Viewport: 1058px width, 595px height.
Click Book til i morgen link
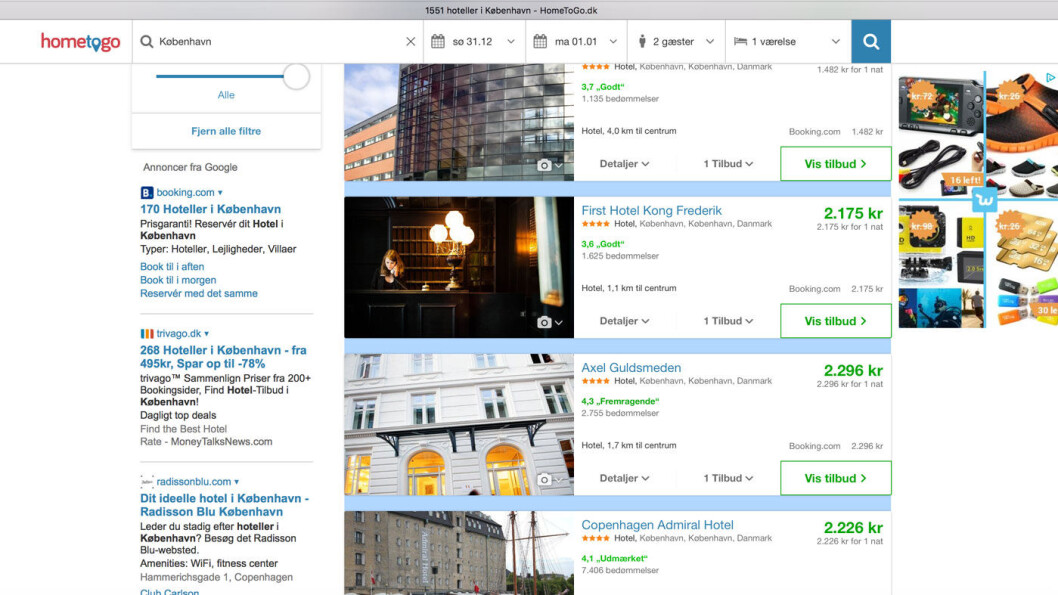[x=178, y=280]
